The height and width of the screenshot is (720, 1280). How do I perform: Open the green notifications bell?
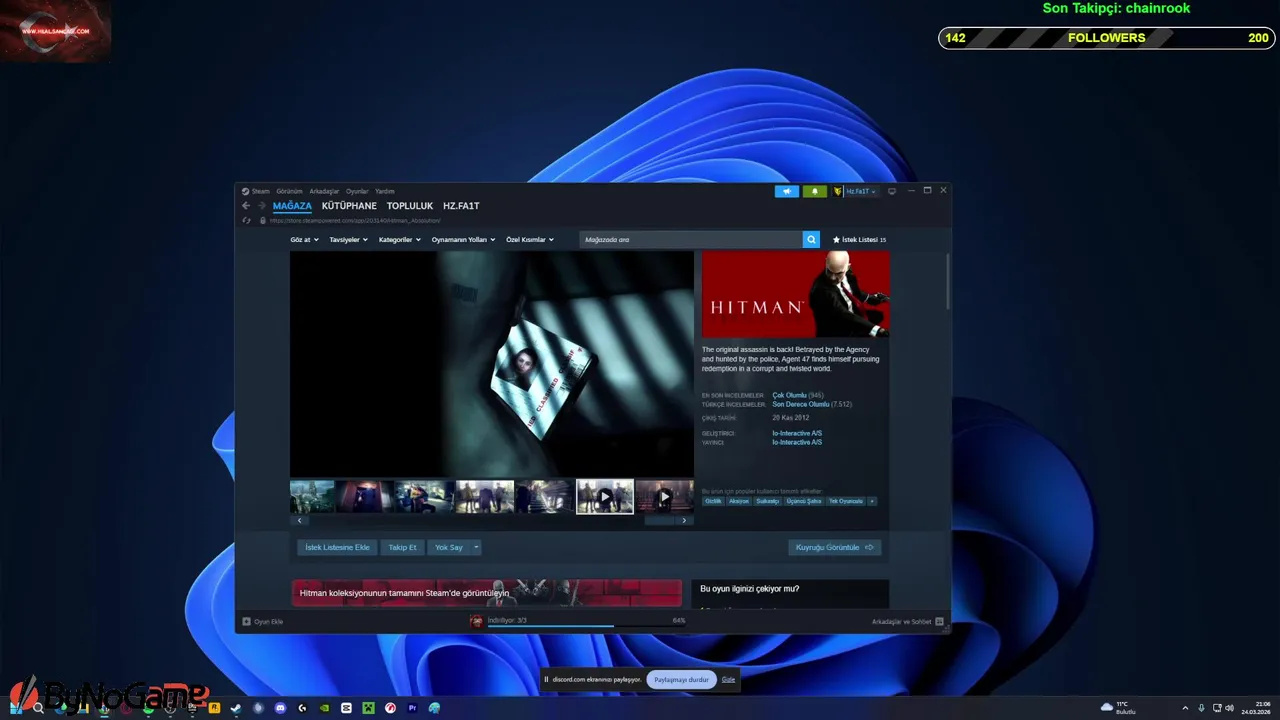click(814, 191)
